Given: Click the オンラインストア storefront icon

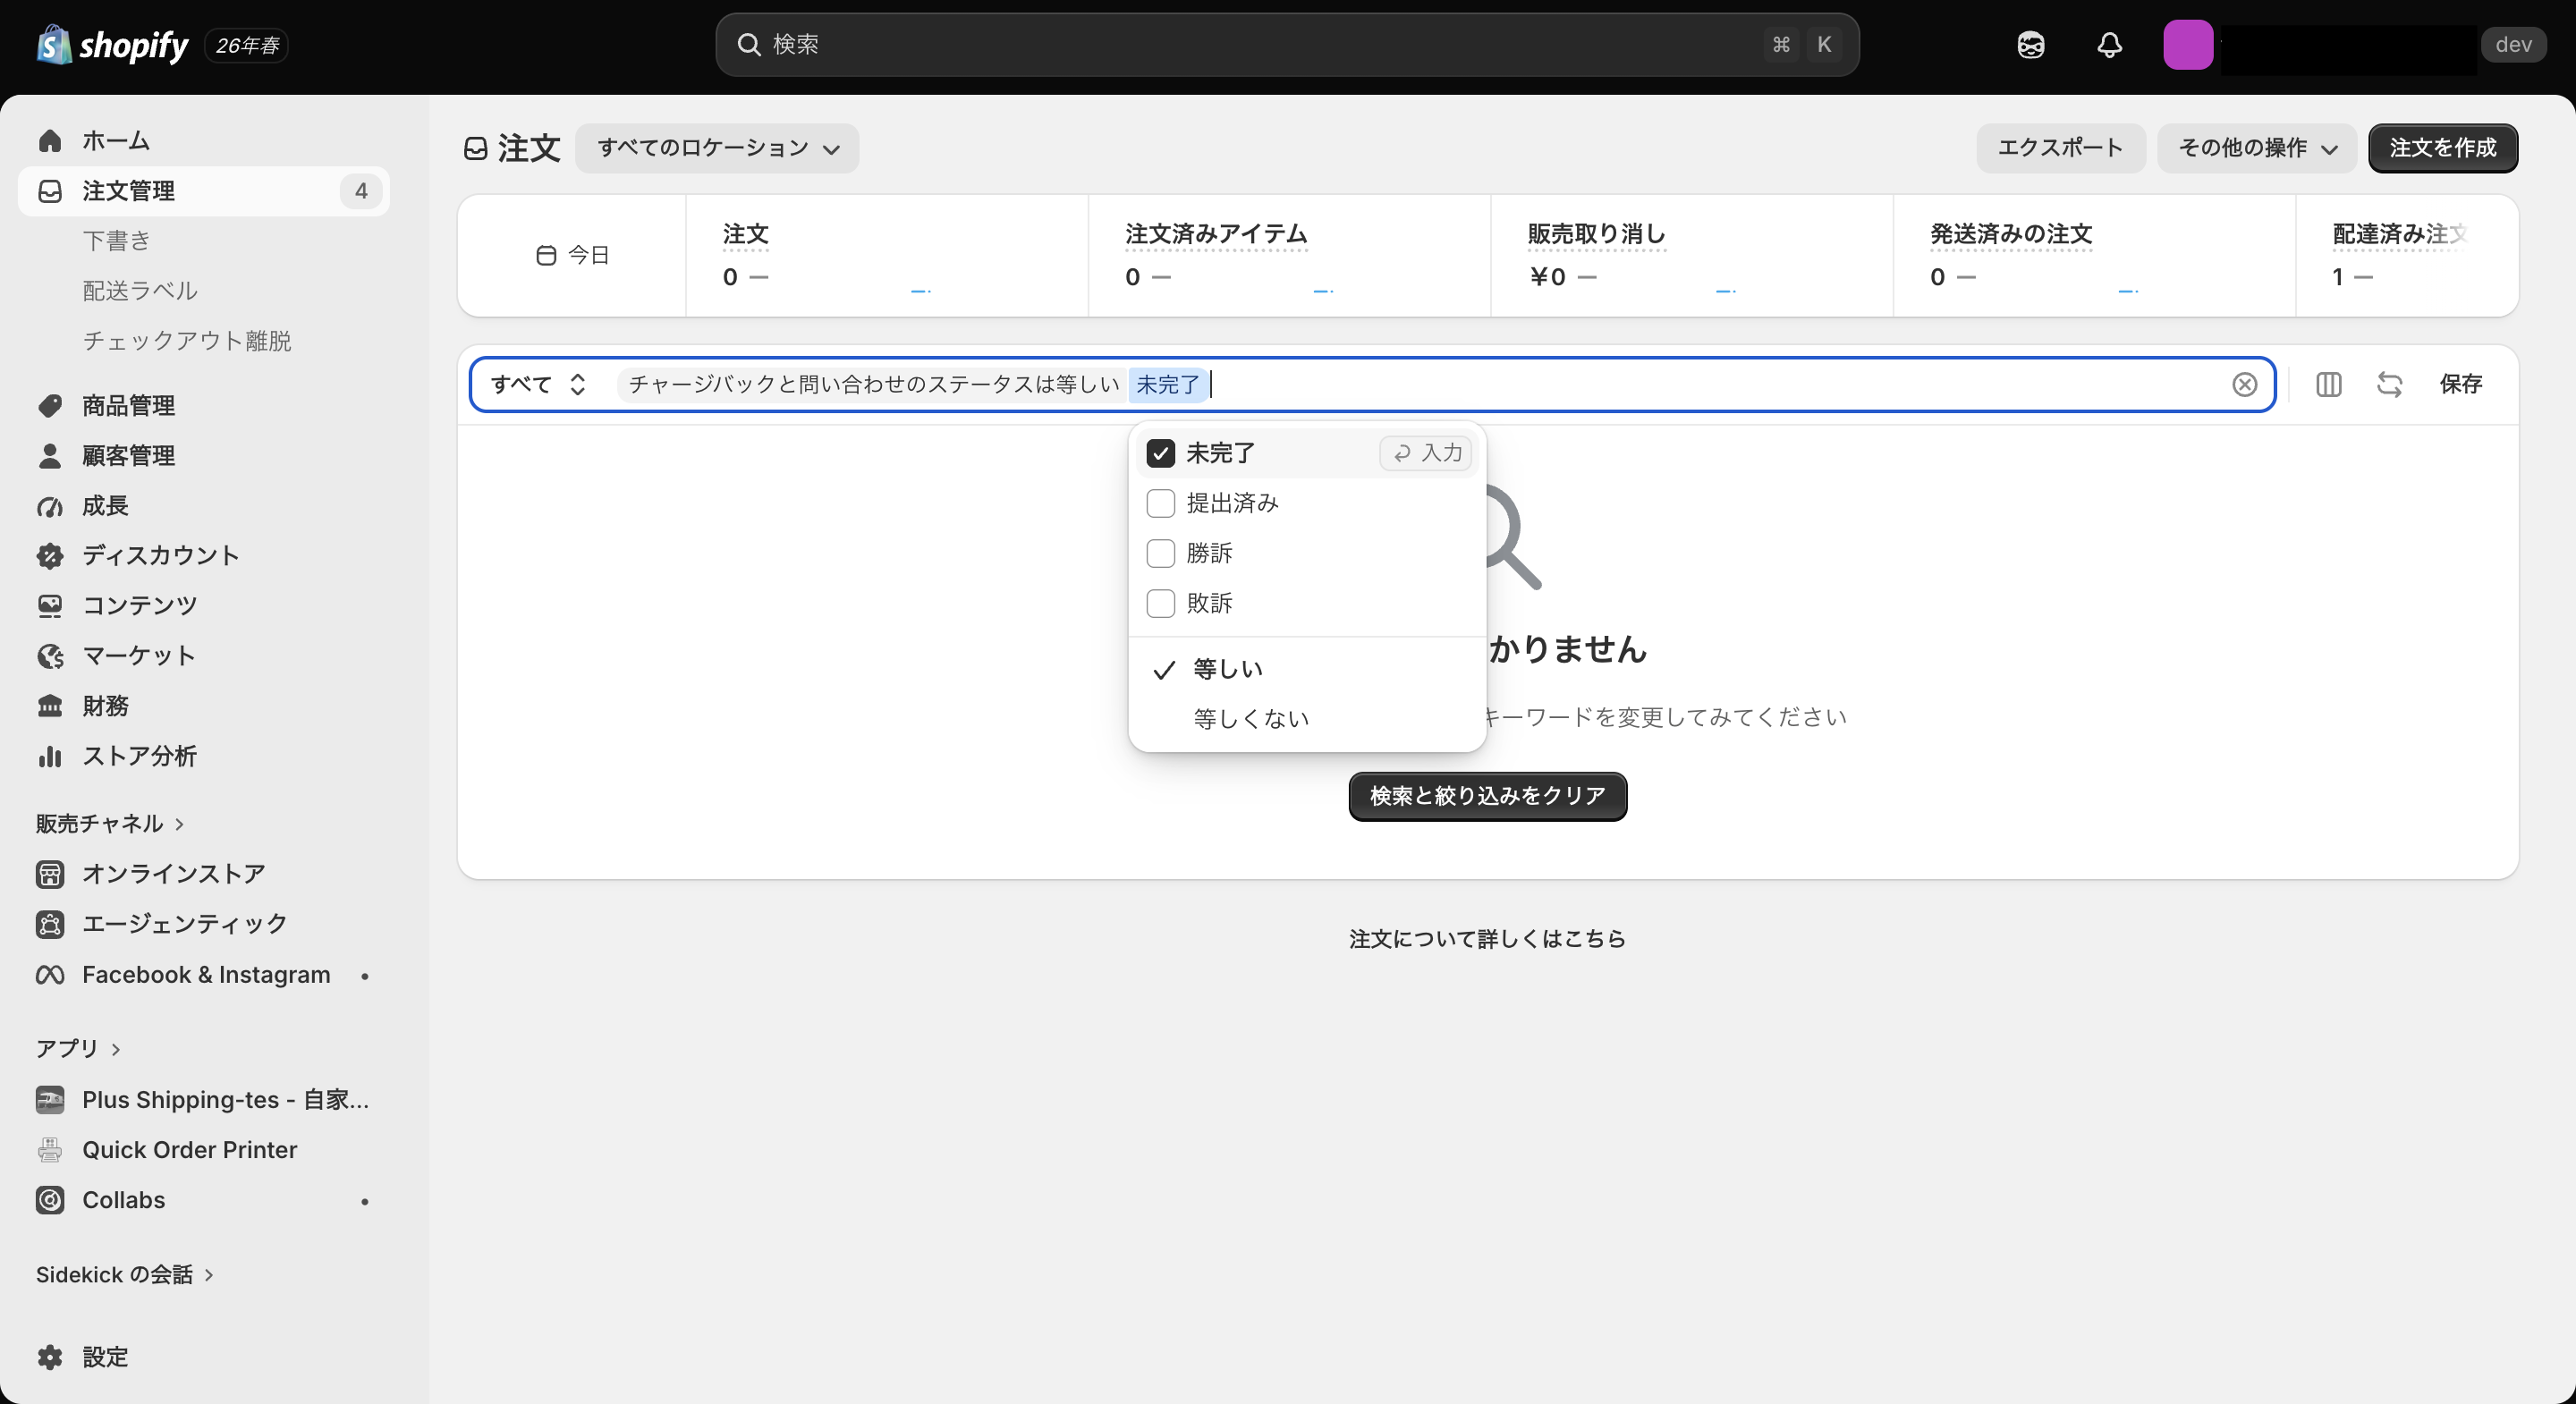Looking at the screenshot, I should click(x=50, y=873).
